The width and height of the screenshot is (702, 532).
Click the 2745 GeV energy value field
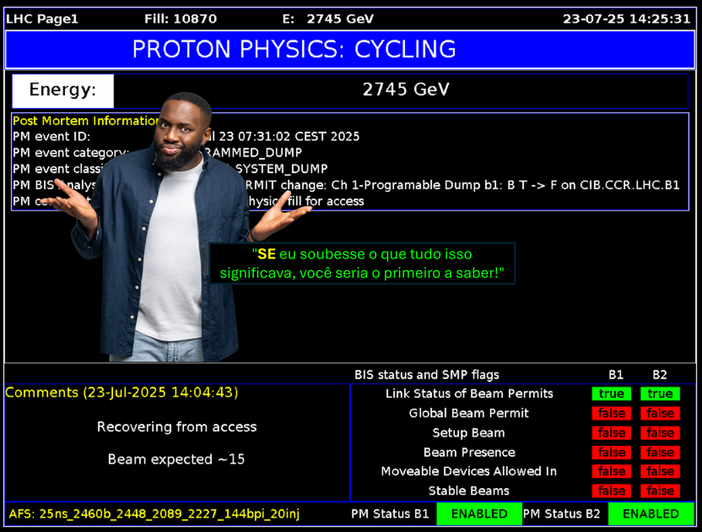405,90
